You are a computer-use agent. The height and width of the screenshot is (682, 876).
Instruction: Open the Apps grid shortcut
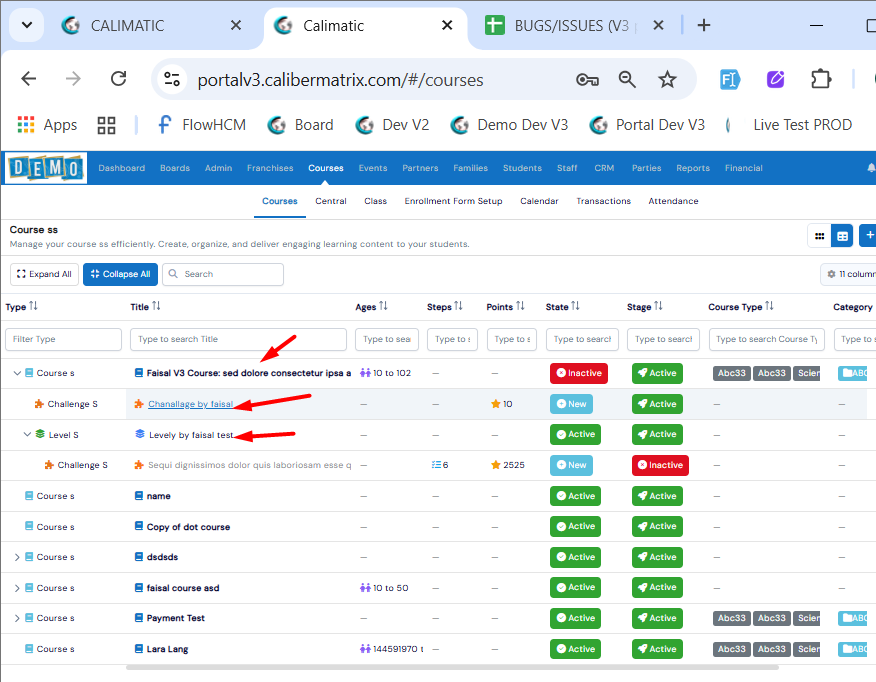point(47,125)
